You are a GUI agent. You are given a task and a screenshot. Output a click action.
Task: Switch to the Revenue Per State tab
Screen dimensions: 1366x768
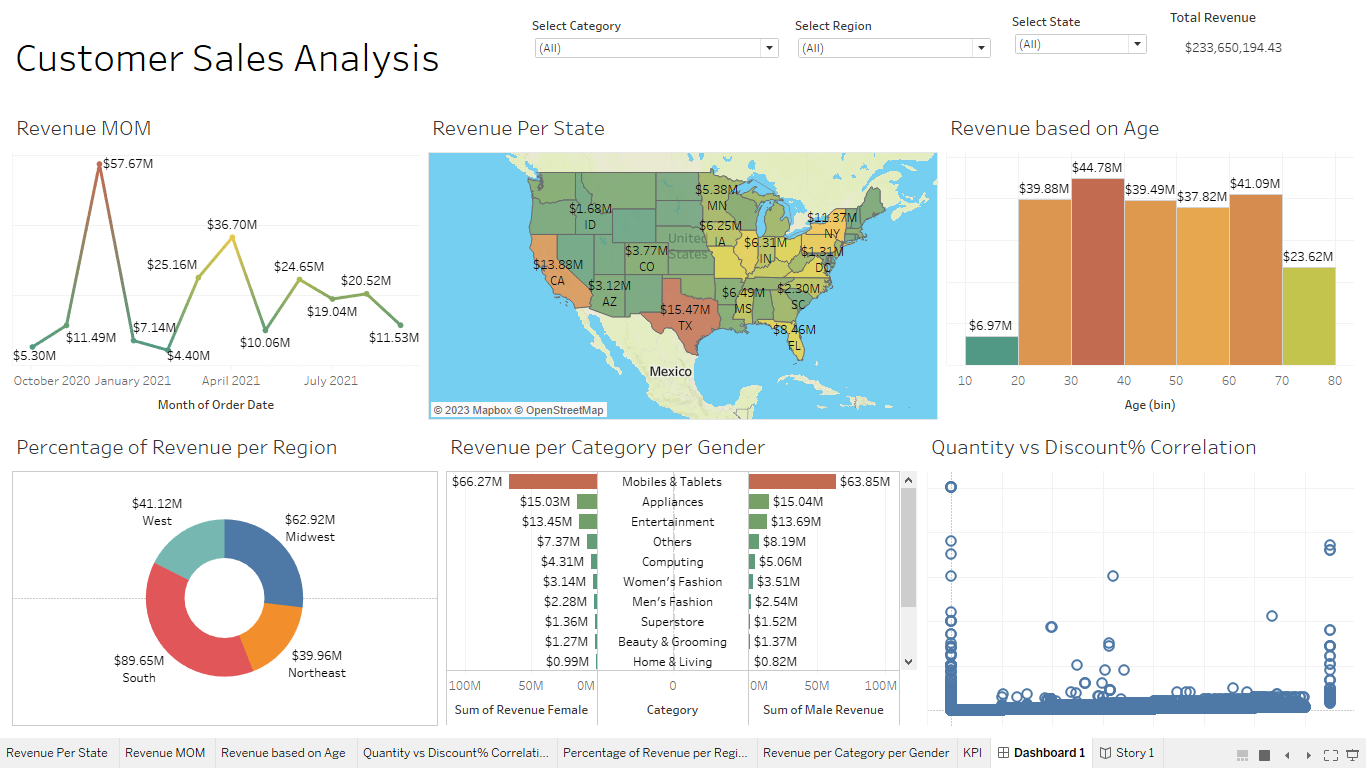[58, 753]
